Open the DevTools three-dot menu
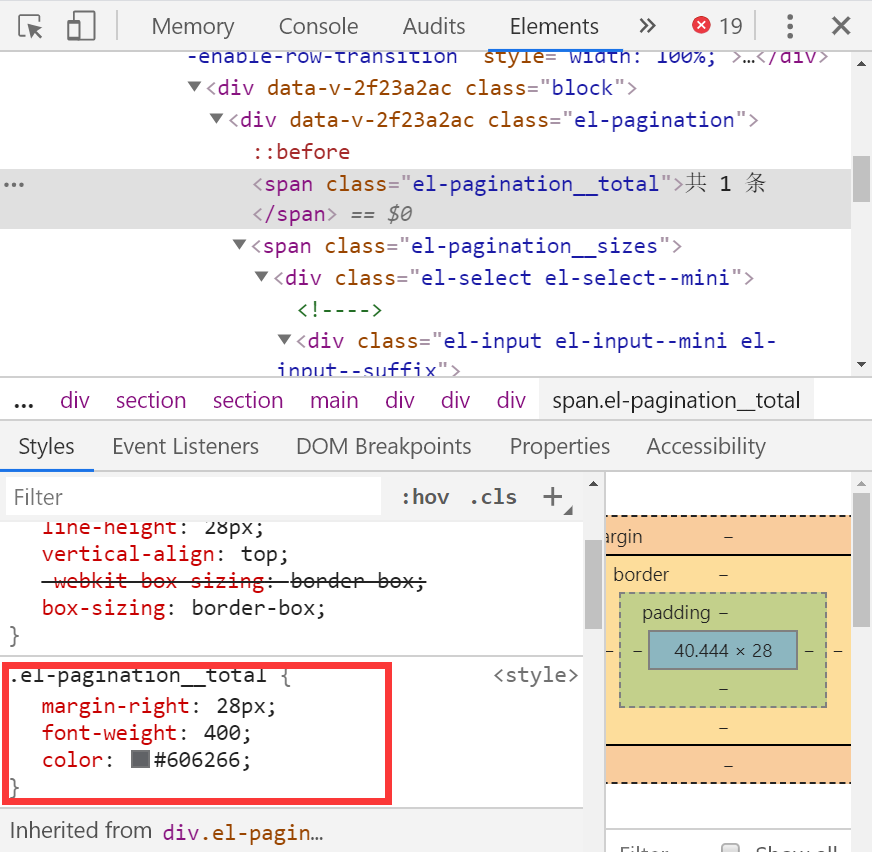 pos(790,26)
